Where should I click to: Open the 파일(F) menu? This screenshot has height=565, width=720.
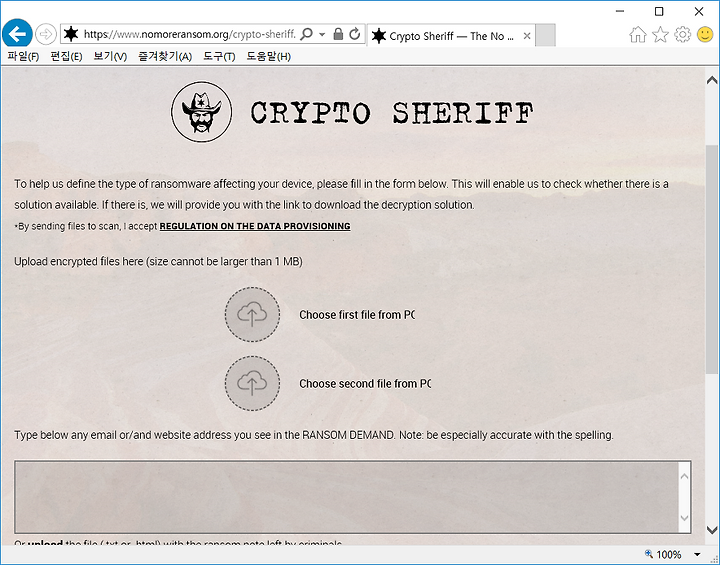[23, 56]
